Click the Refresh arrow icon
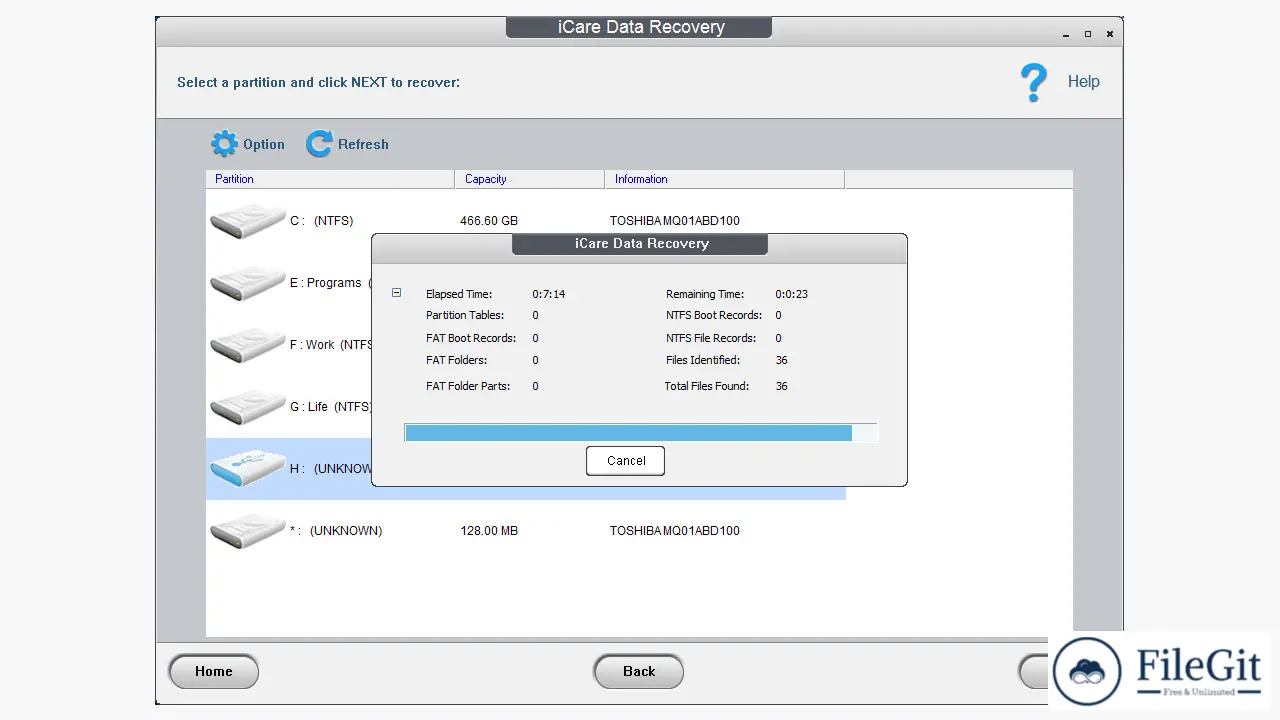This screenshot has height=720, width=1280. click(319, 144)
